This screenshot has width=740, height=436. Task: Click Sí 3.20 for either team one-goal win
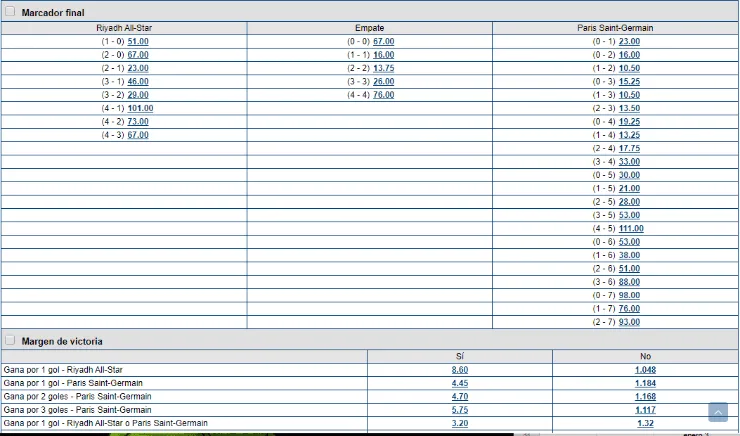(459, 423)
